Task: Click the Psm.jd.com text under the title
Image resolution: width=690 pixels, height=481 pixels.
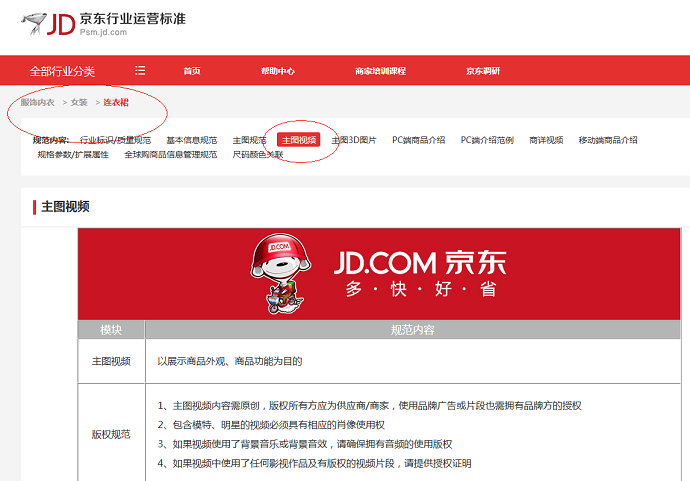Action: 103,32
